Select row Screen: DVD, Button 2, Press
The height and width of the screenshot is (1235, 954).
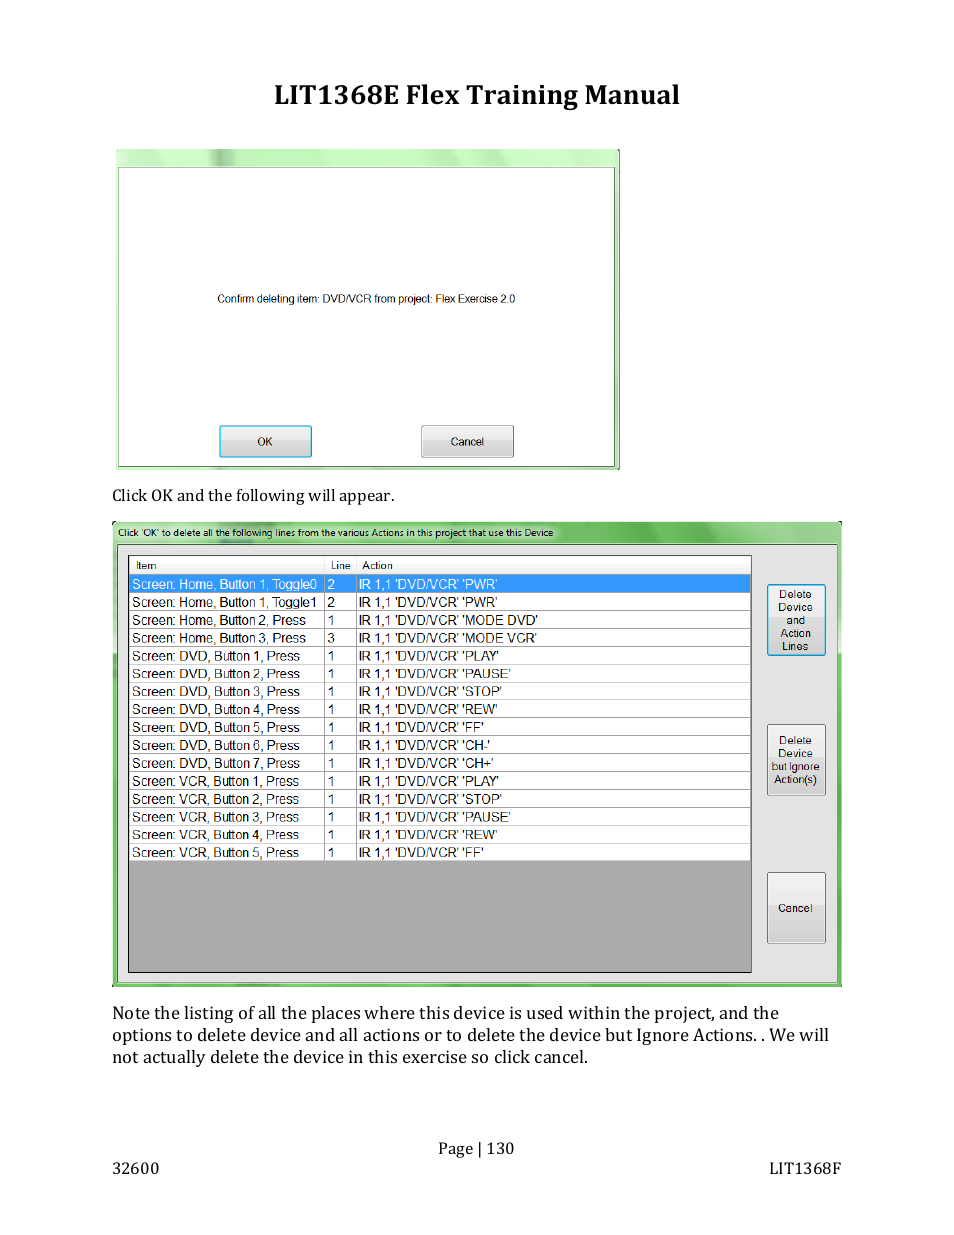[440, 674]
